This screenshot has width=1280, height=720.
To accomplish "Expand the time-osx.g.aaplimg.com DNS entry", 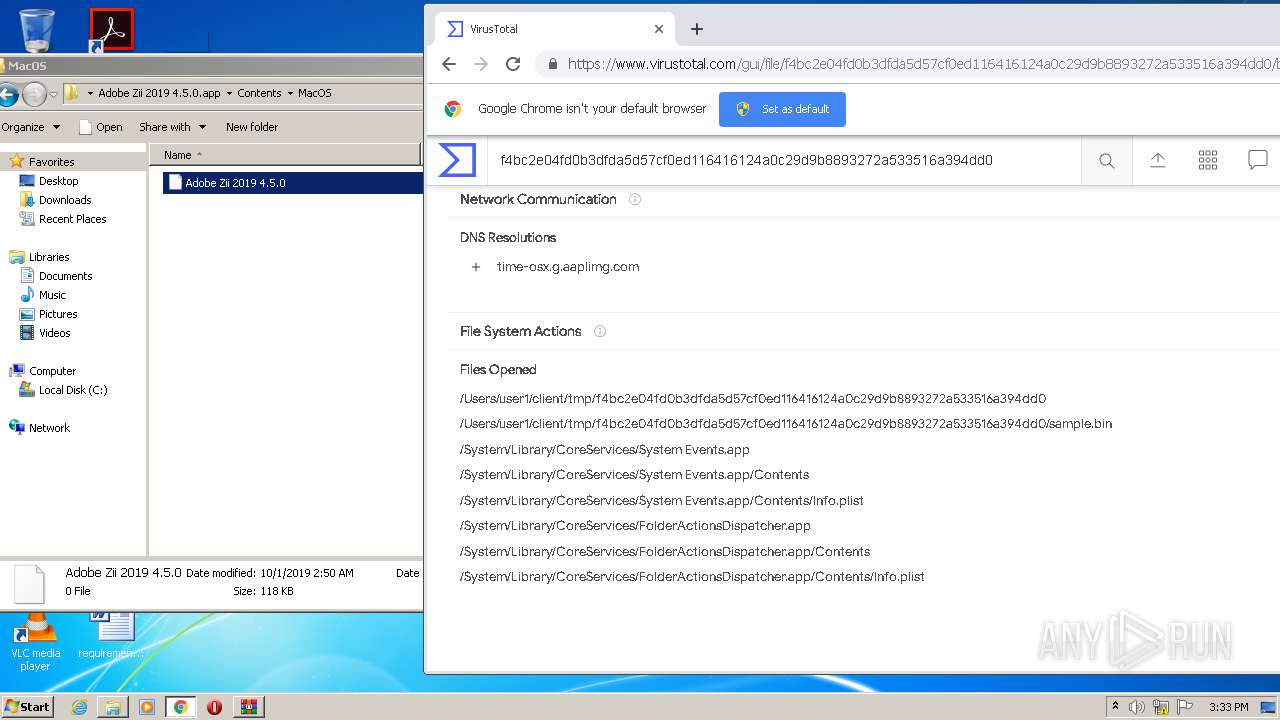I will pyautogui.click(x=476, y=267).
